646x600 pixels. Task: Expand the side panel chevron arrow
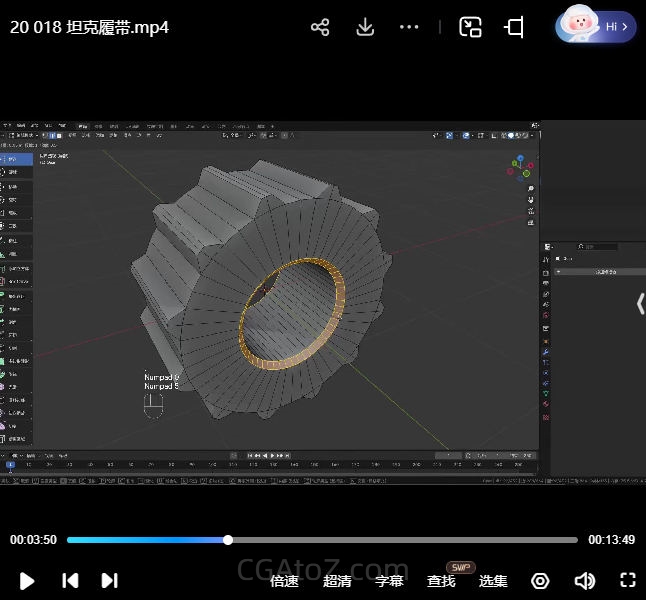[640, 304]
